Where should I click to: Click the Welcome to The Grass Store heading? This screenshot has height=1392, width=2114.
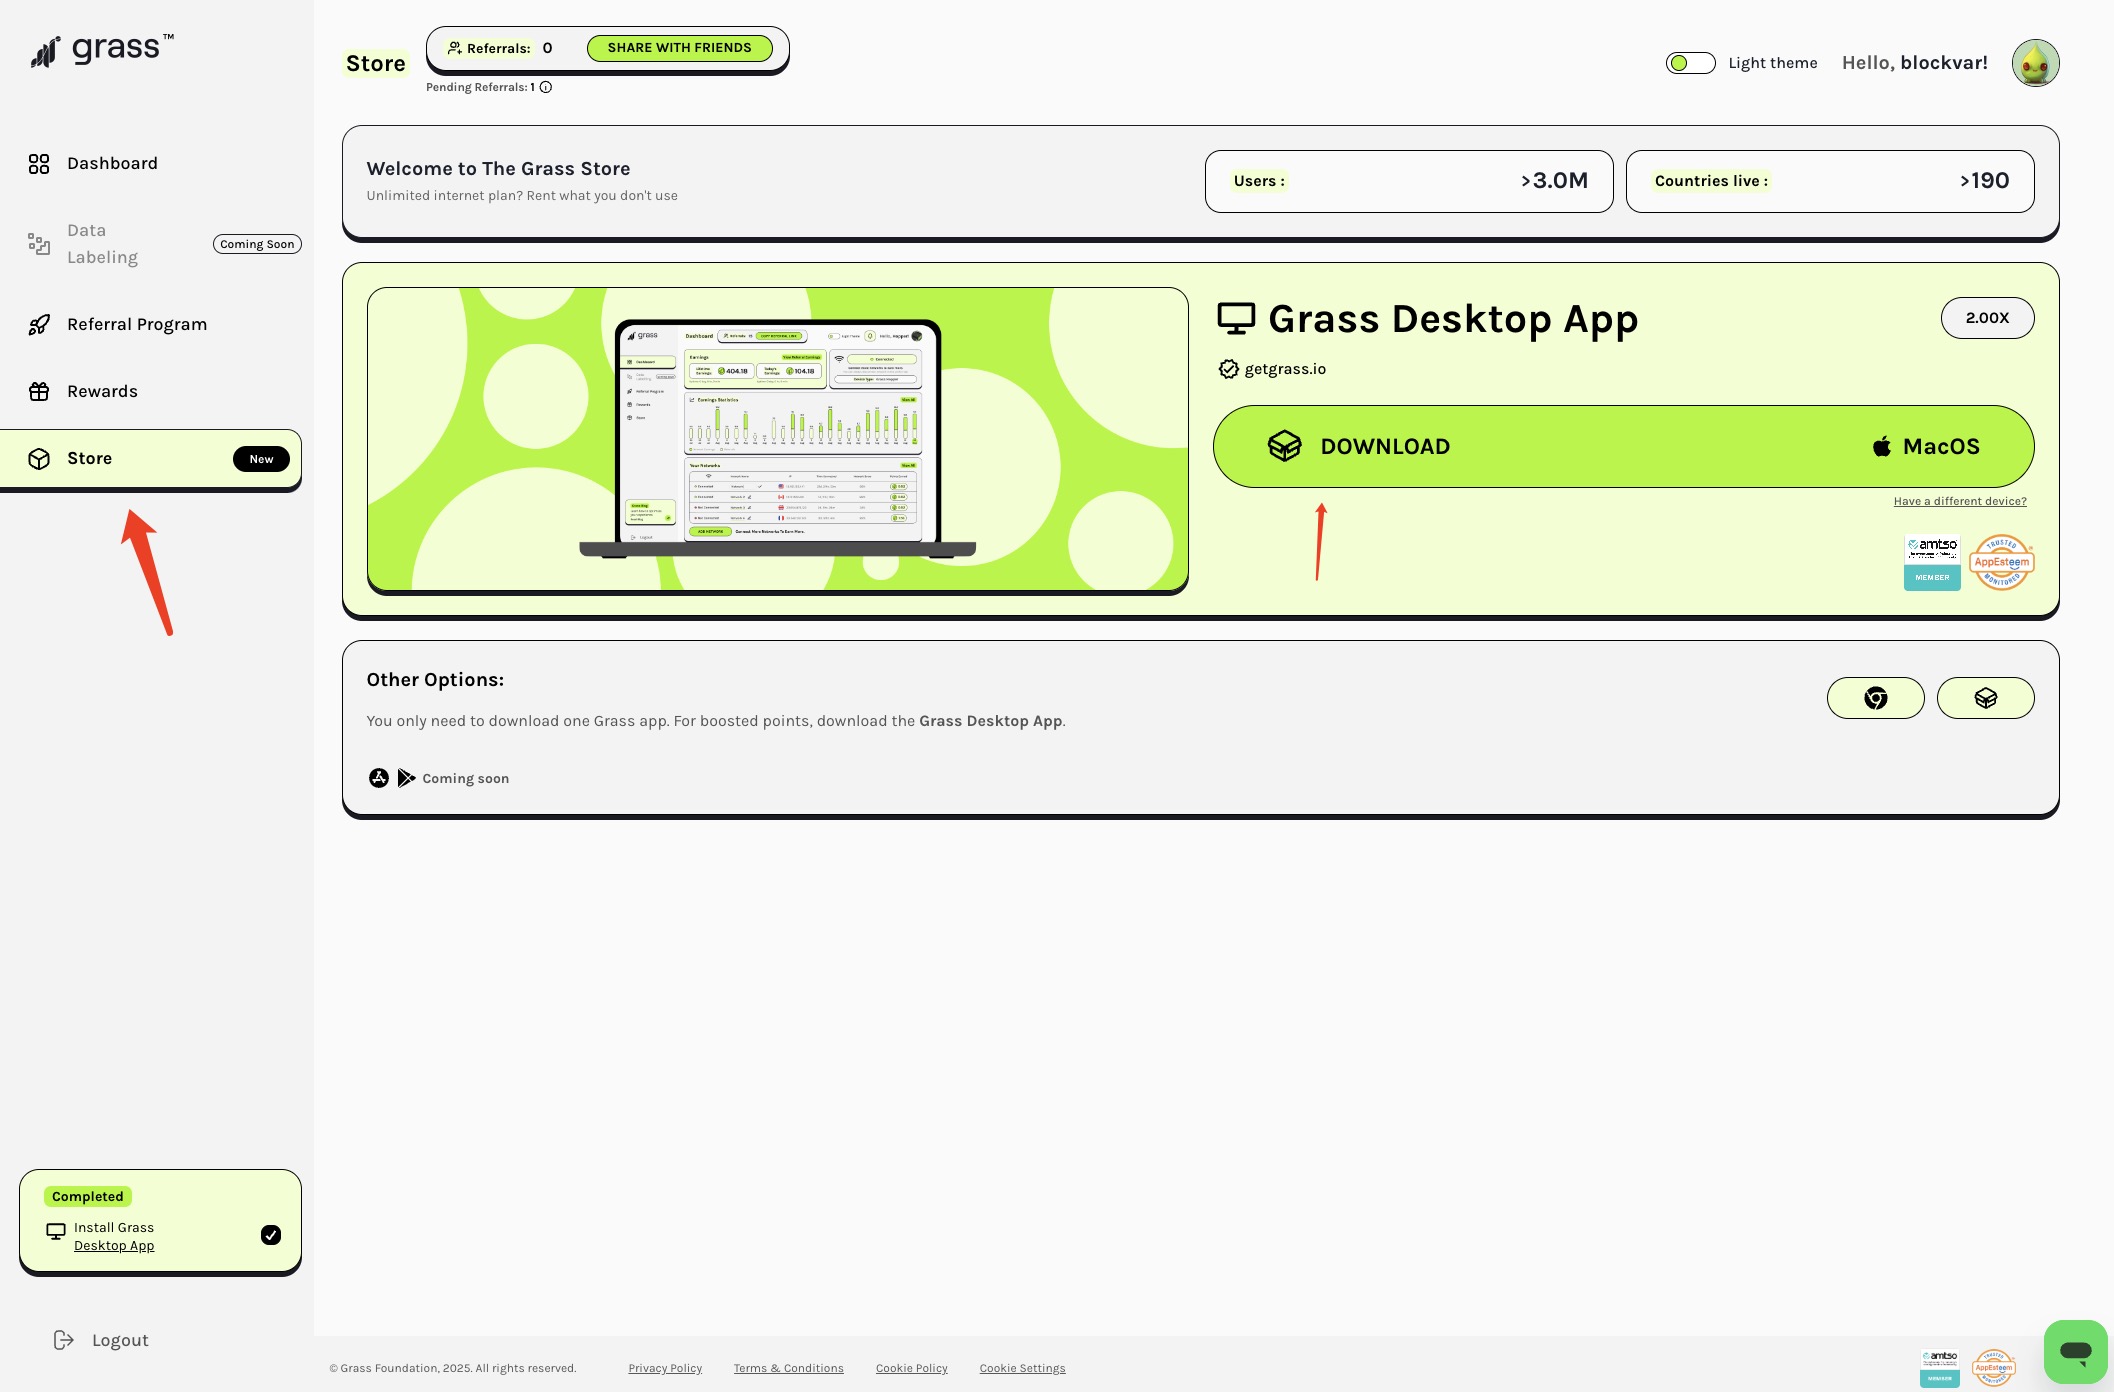click(498, 169)
